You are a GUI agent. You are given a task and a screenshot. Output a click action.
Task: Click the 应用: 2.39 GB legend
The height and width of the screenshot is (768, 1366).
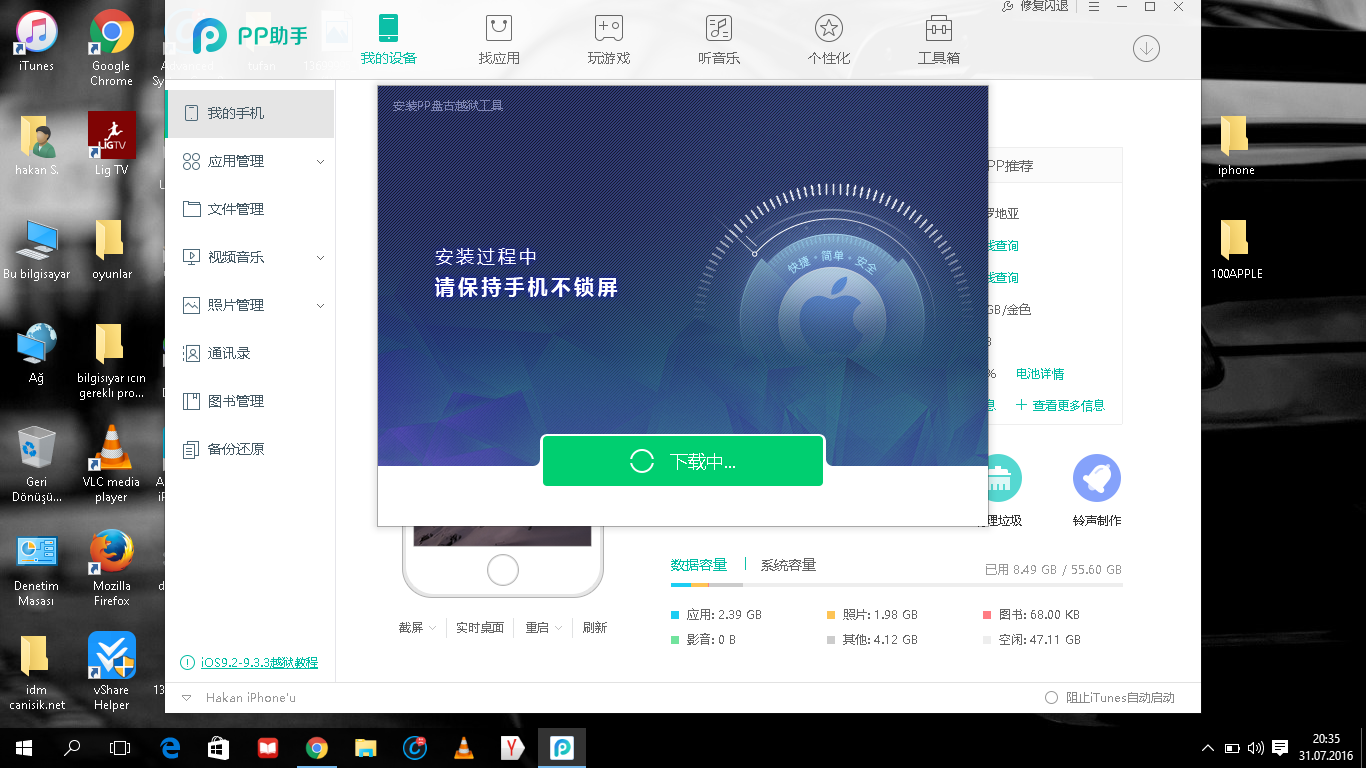717,615
